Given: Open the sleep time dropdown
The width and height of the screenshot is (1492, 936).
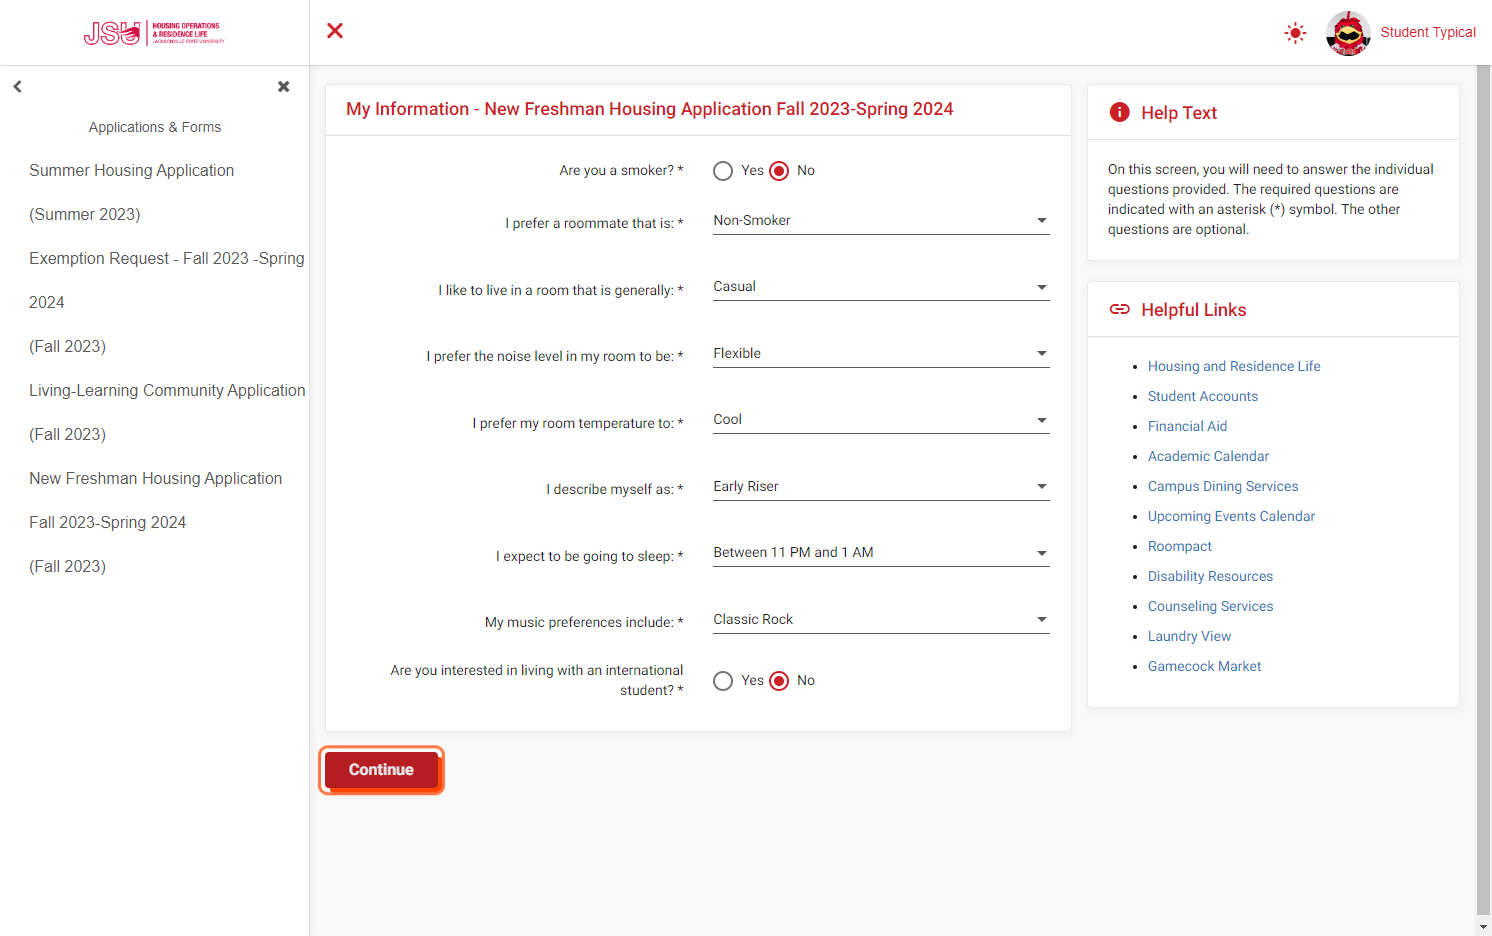Looking at the screenshot, I should [x=881, y=553].
